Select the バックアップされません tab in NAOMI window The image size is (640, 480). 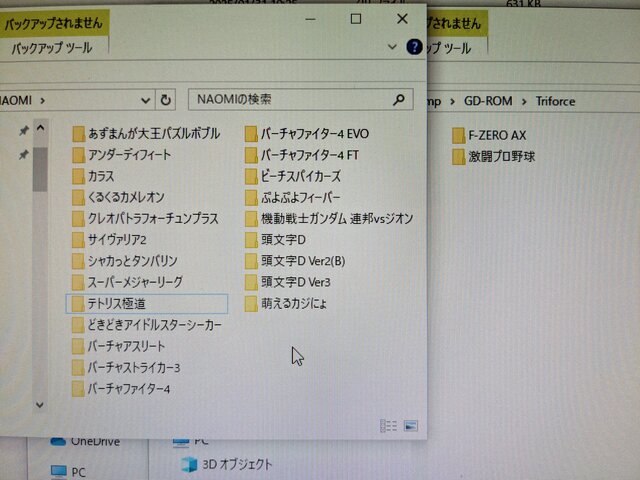[x=53, y=23]
